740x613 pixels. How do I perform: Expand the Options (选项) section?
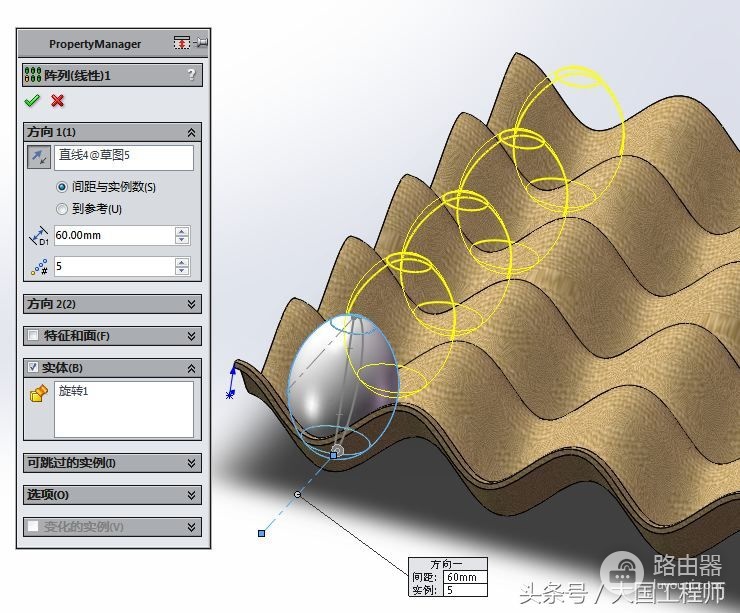[x=191, y=495]
